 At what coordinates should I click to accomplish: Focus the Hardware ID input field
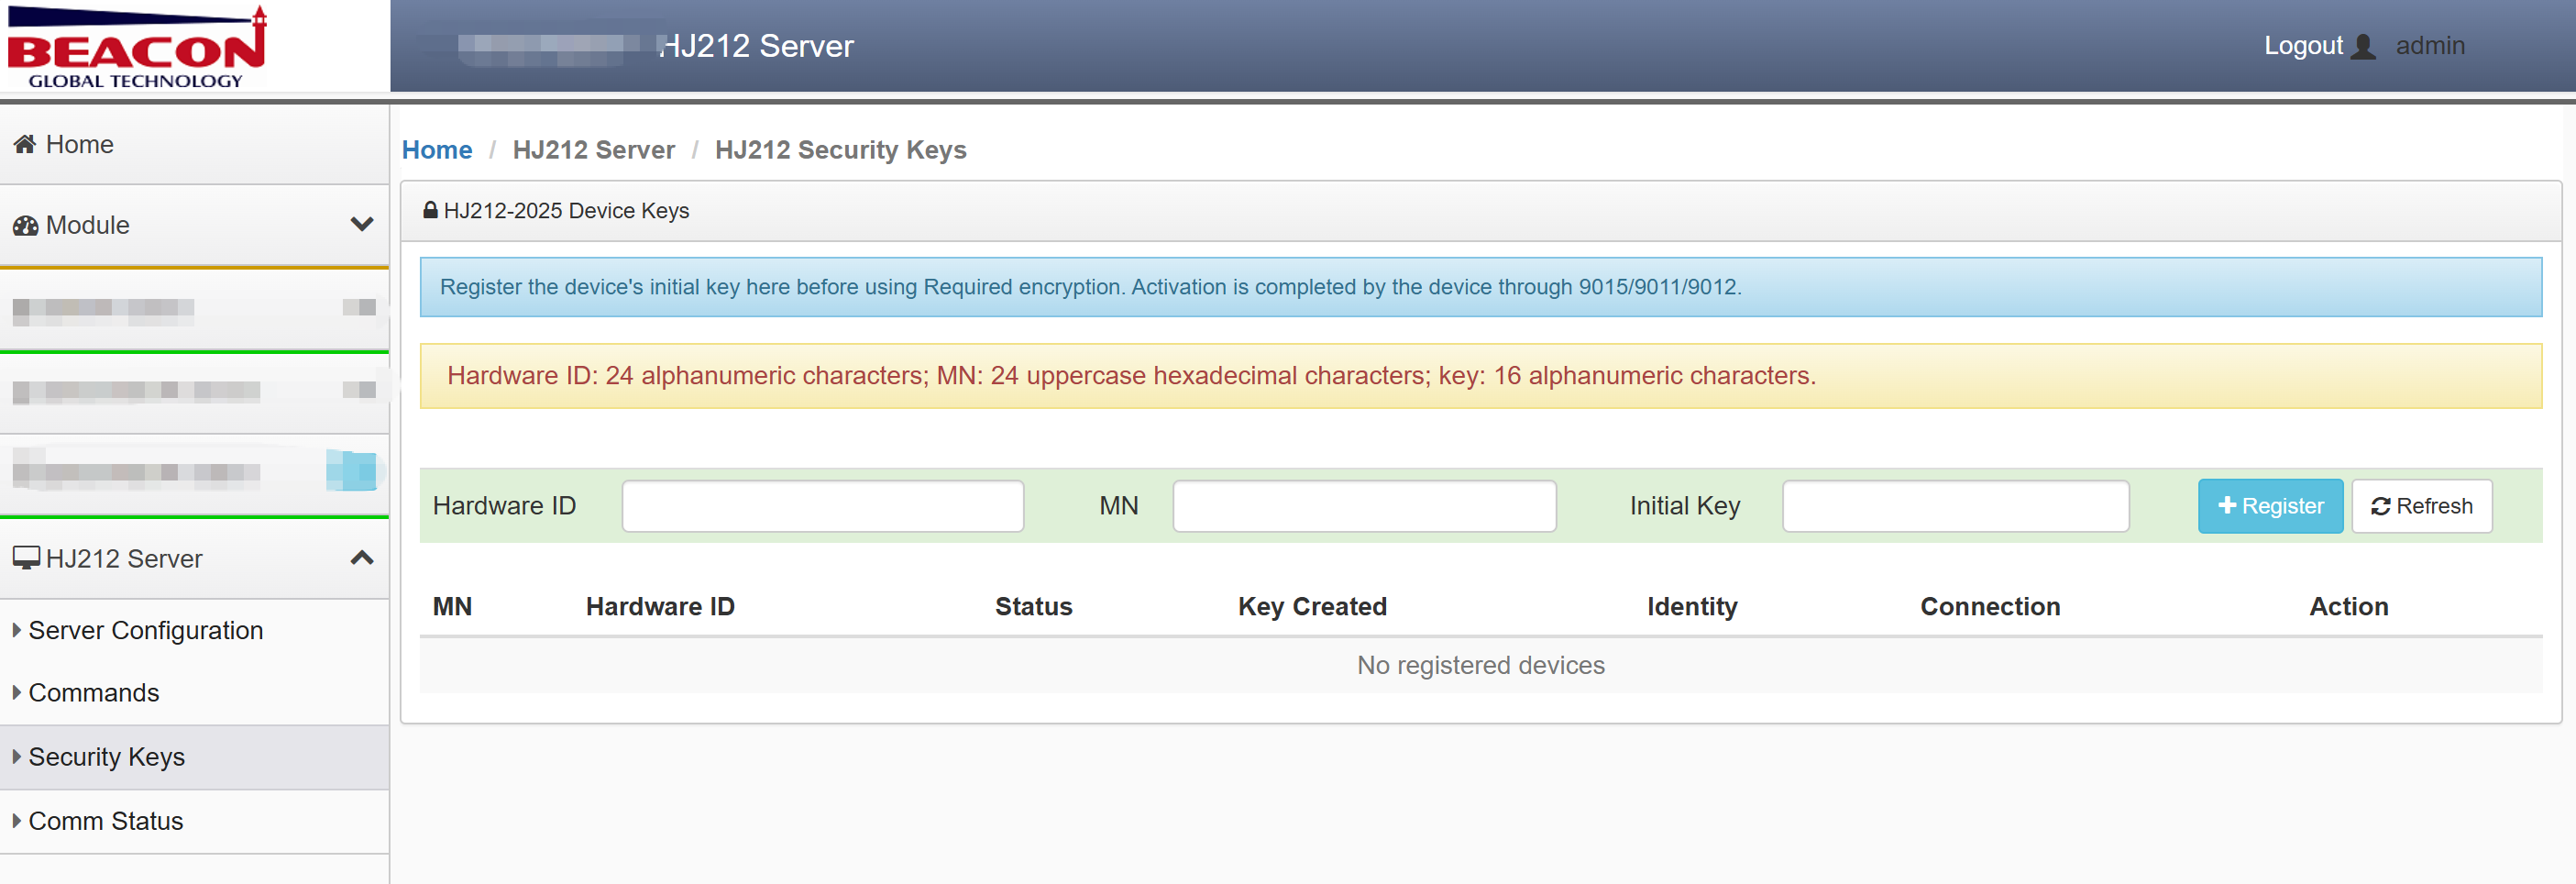(x=822, y=506)
